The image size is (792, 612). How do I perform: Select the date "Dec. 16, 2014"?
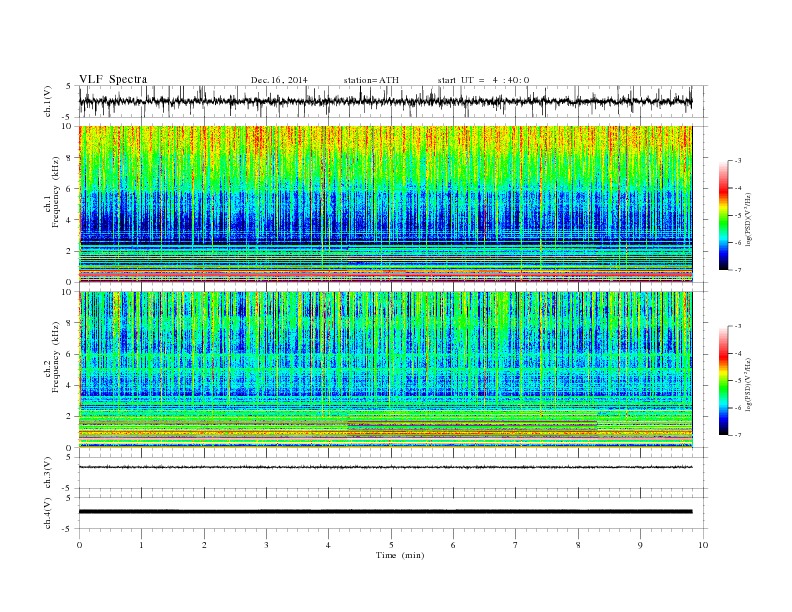(279, 80)
